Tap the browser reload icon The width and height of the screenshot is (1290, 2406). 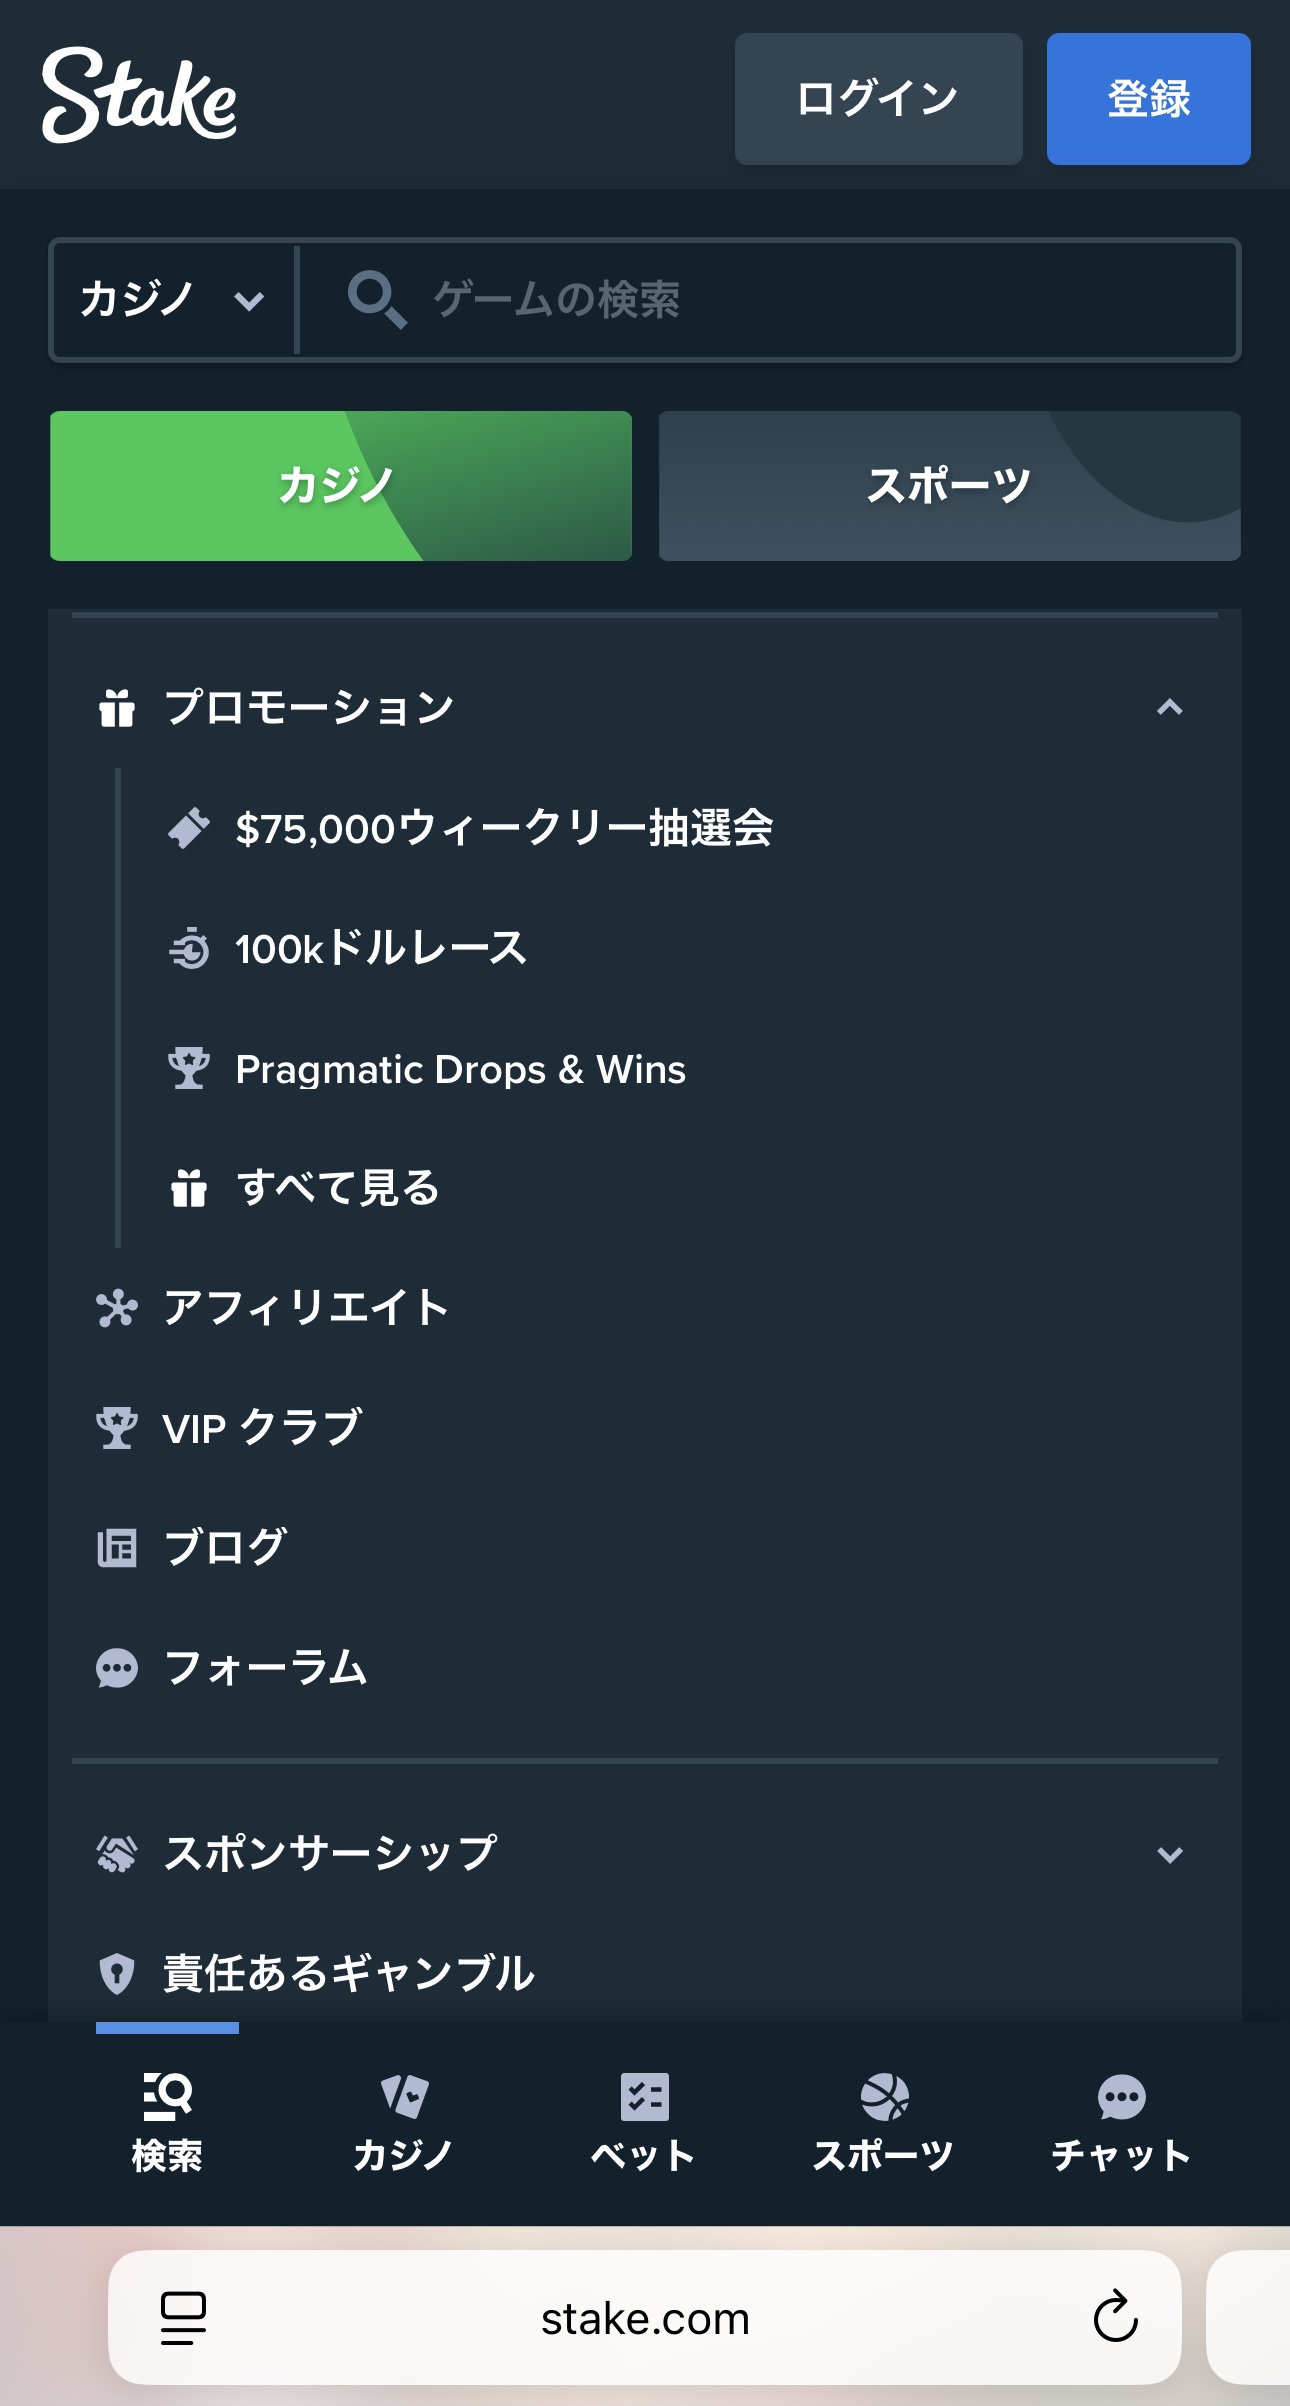click(x=1115, y=2317)
